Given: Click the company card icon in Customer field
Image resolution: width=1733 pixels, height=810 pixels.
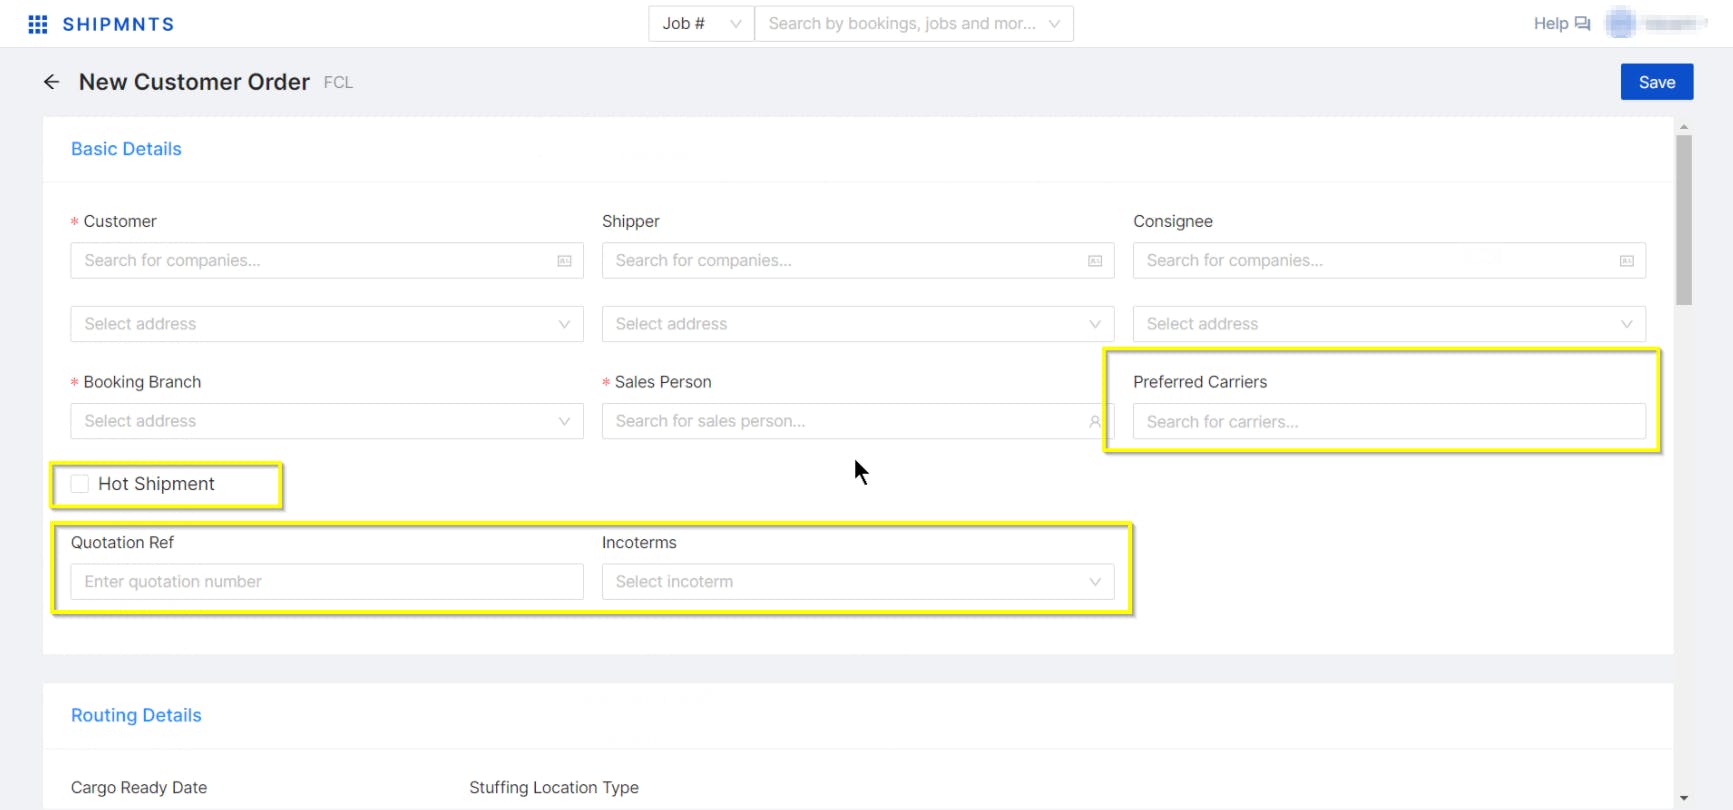Looking at the screenshot, I should point(564,261).
